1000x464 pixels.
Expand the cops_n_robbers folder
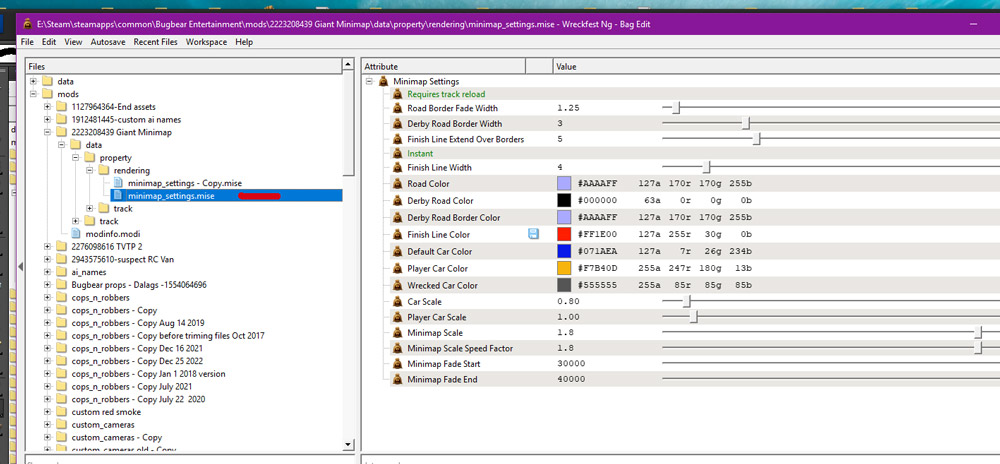point(48,298)
